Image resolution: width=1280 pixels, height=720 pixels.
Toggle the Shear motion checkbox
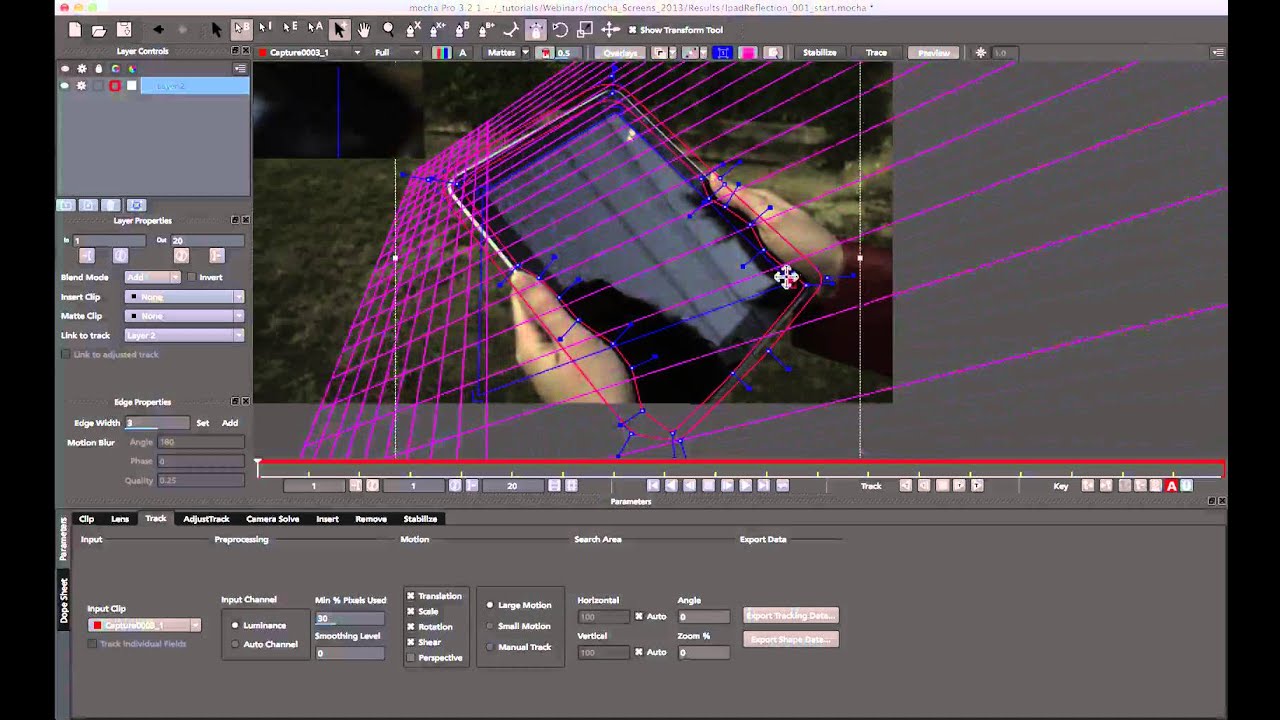coord(411,642)
